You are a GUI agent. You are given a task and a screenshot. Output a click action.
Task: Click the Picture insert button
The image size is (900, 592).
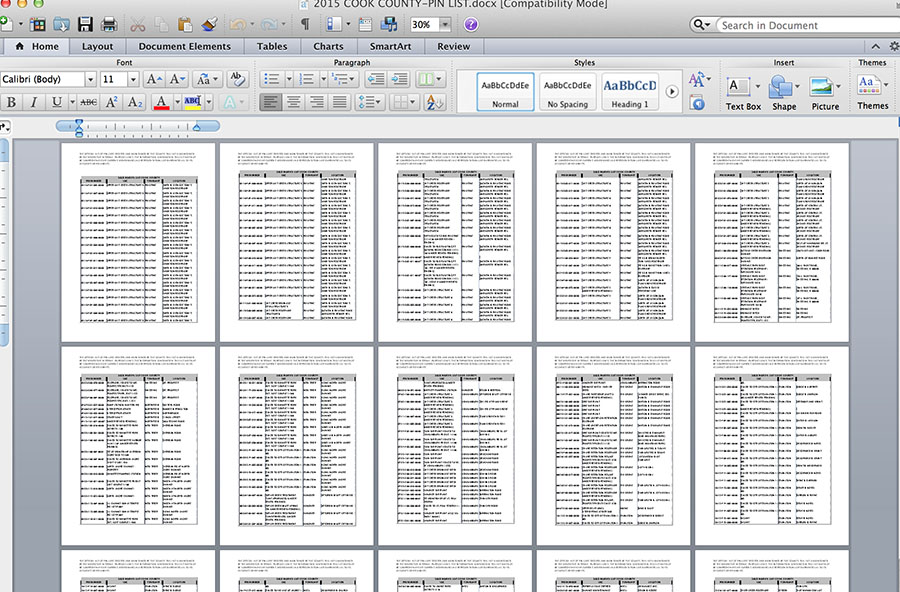825,93
